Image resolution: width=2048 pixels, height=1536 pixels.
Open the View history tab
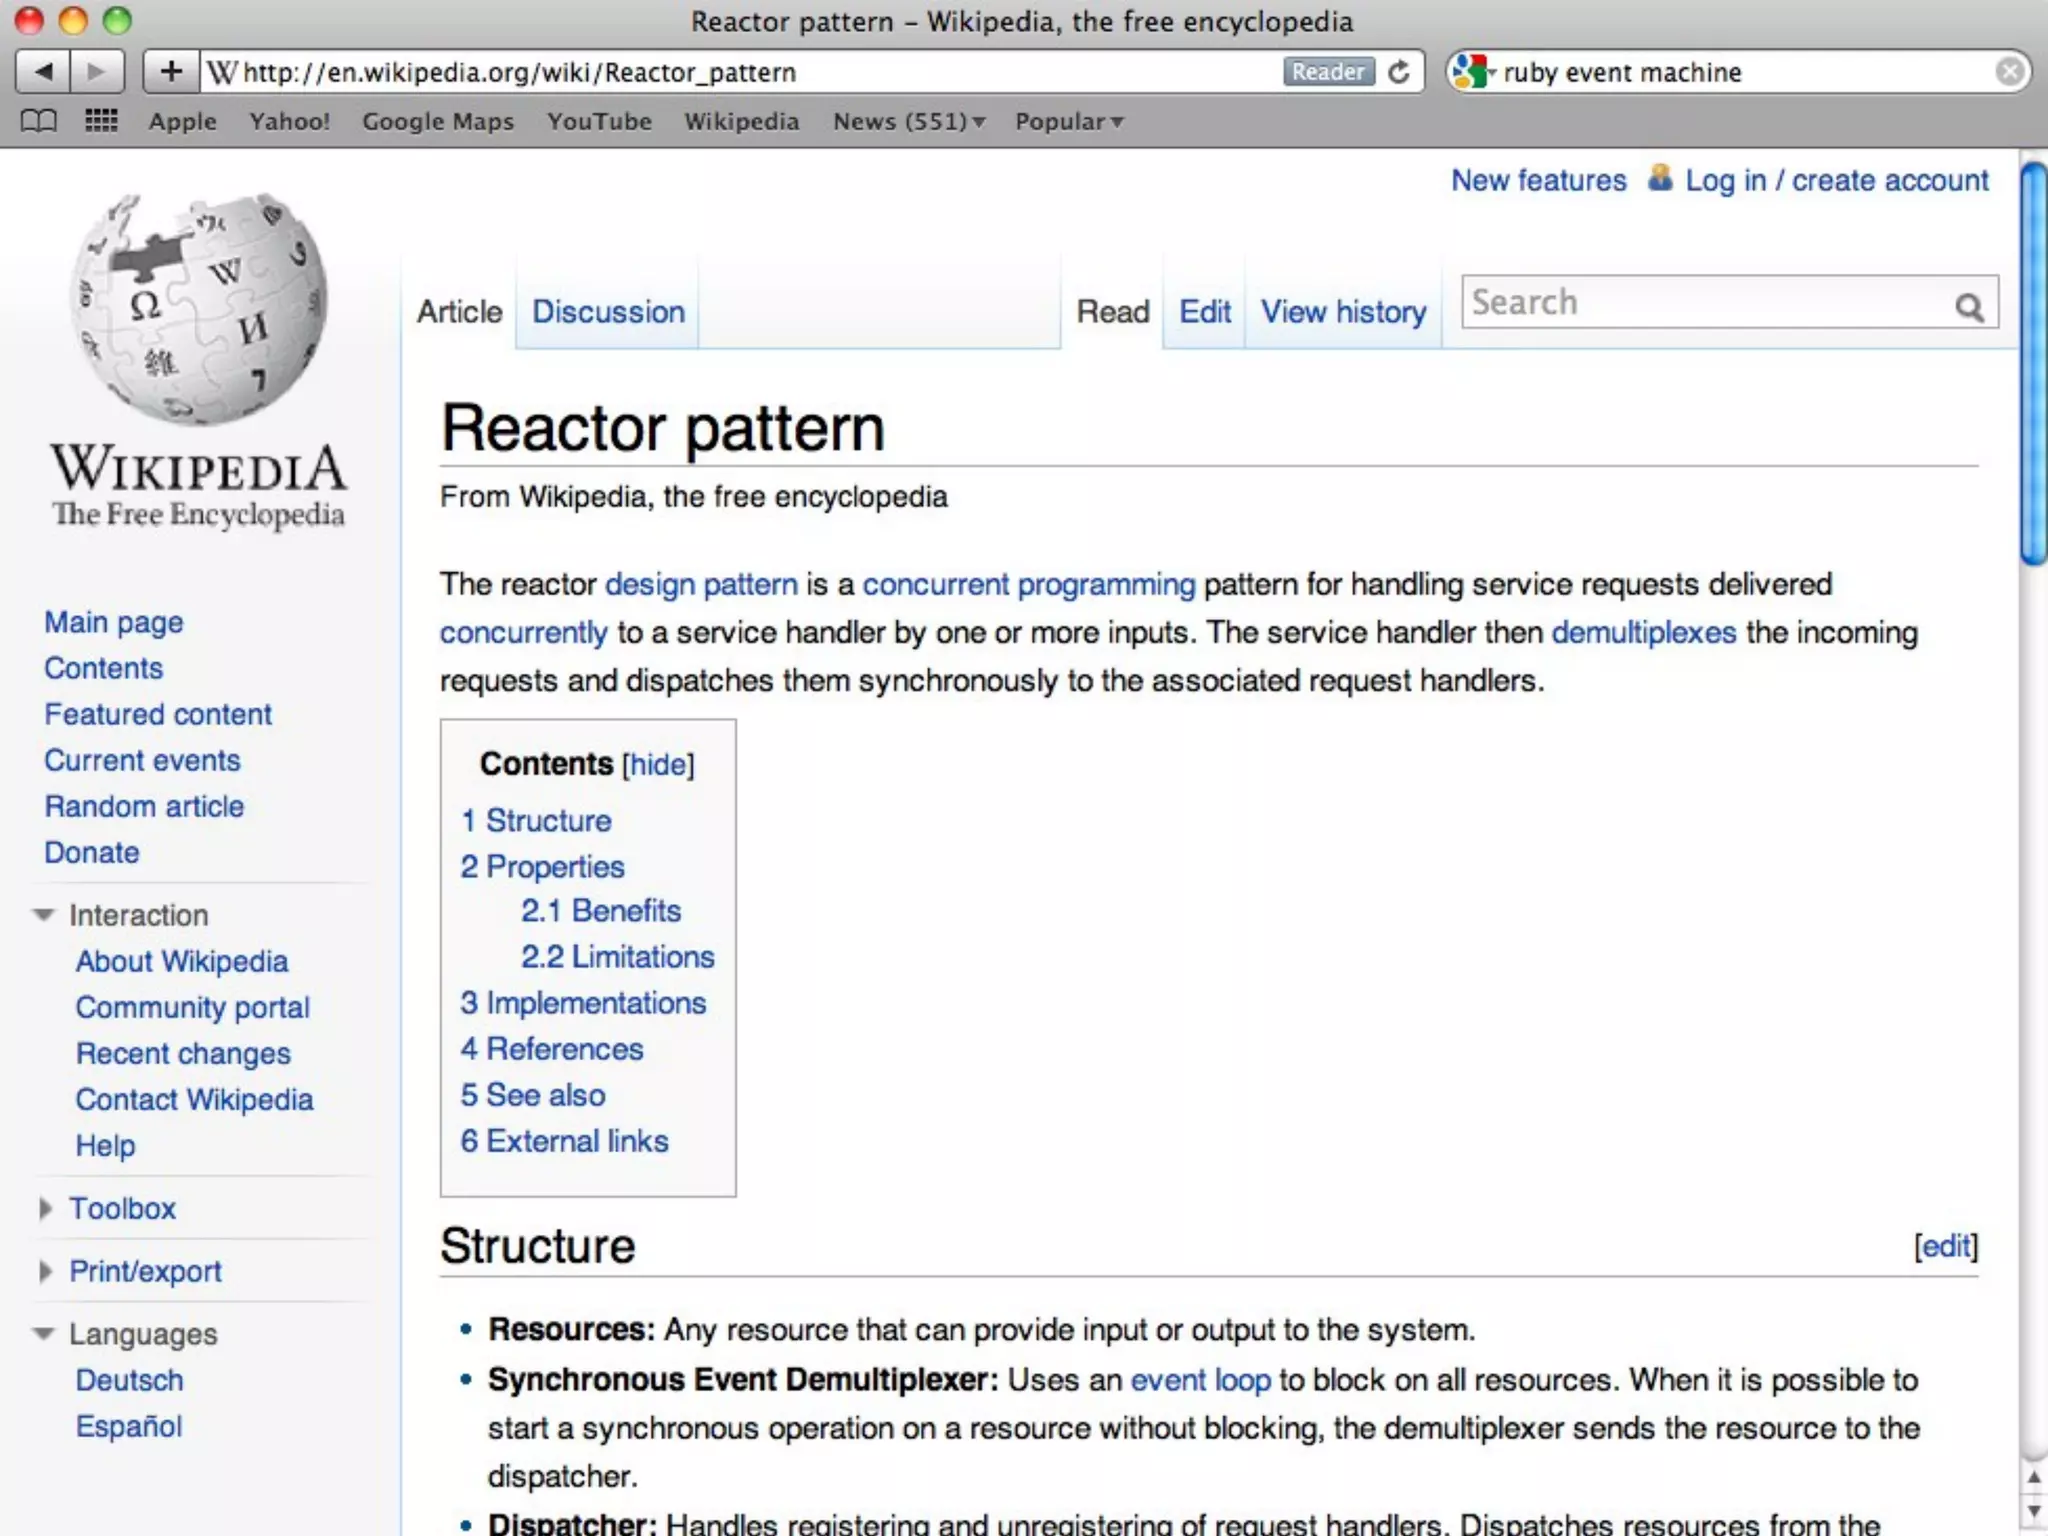click(x=1342, y=312)
